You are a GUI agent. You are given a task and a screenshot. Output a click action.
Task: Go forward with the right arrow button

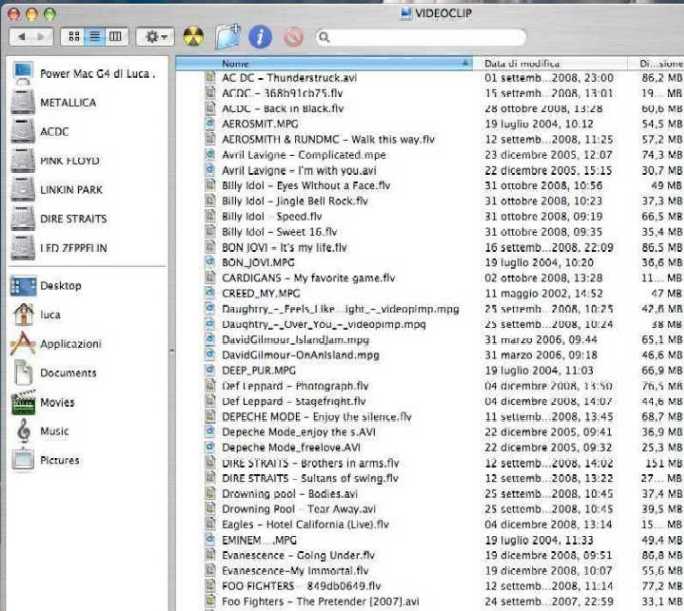click(x=42, y=37)
